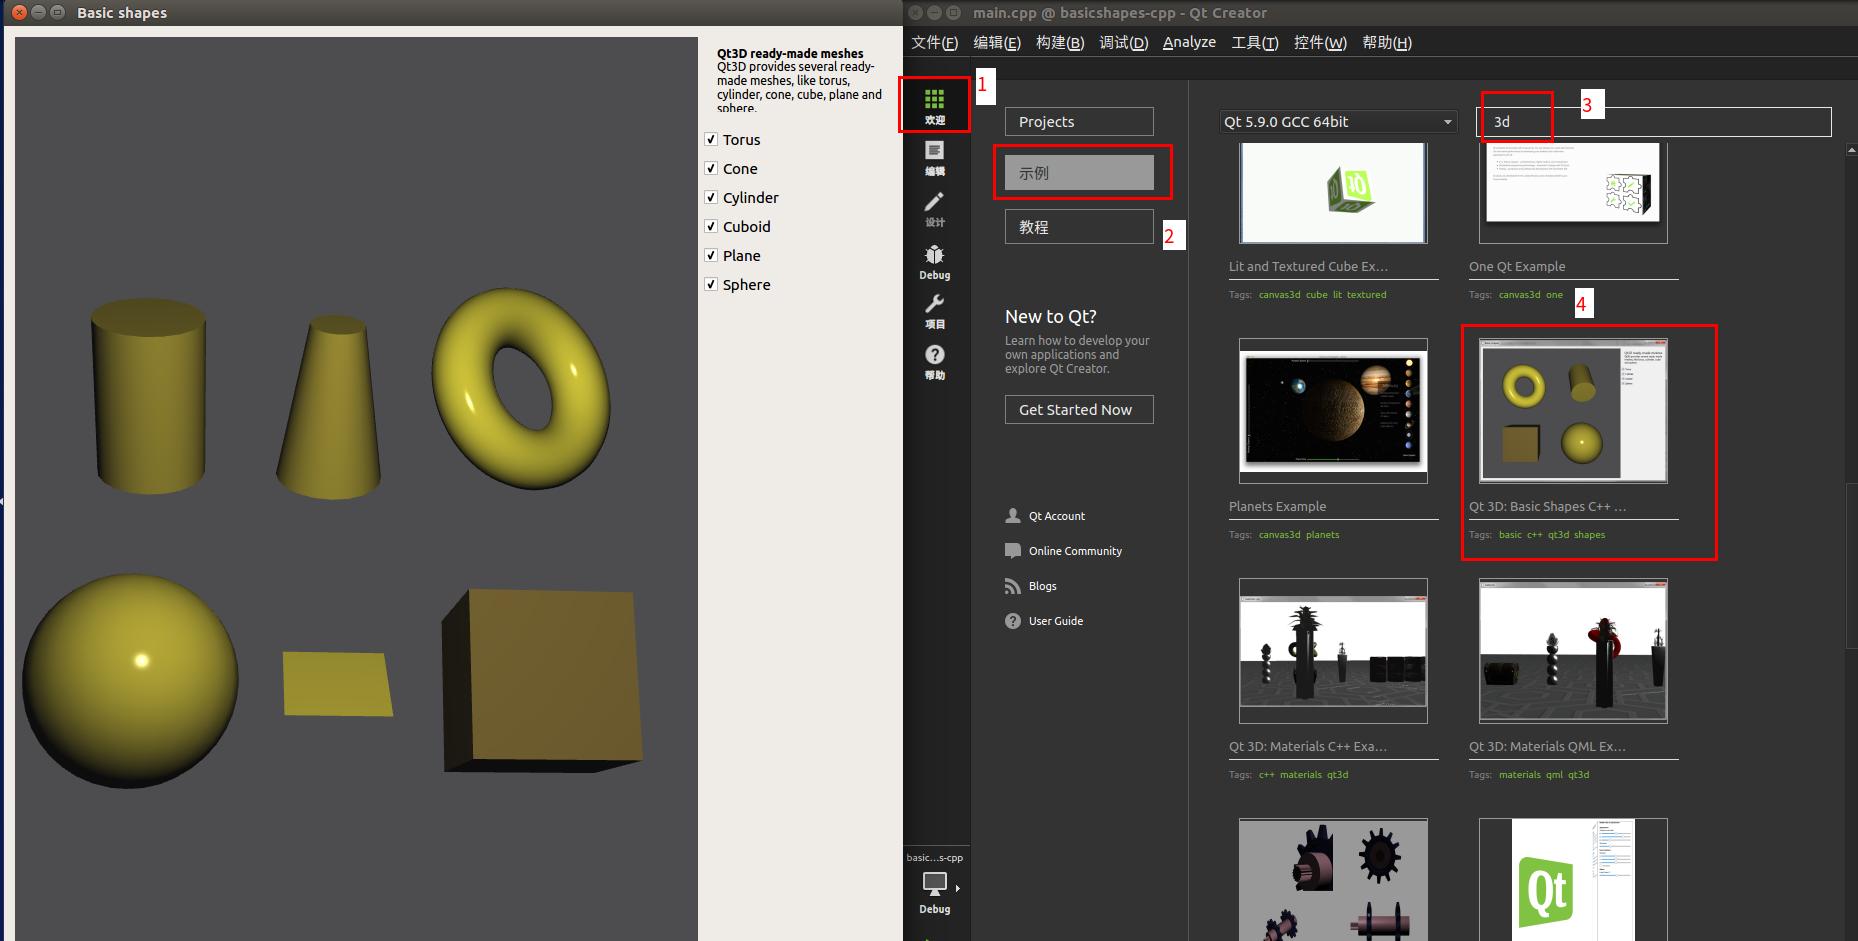Click the canvas3d tag under Planets Example

[x=1279, y=535]
